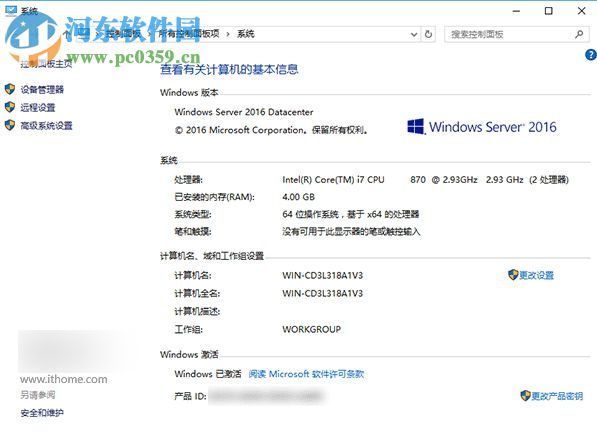Click shield icon beside 设备管理器
This screenshot has height=433, width=597.
10,89
